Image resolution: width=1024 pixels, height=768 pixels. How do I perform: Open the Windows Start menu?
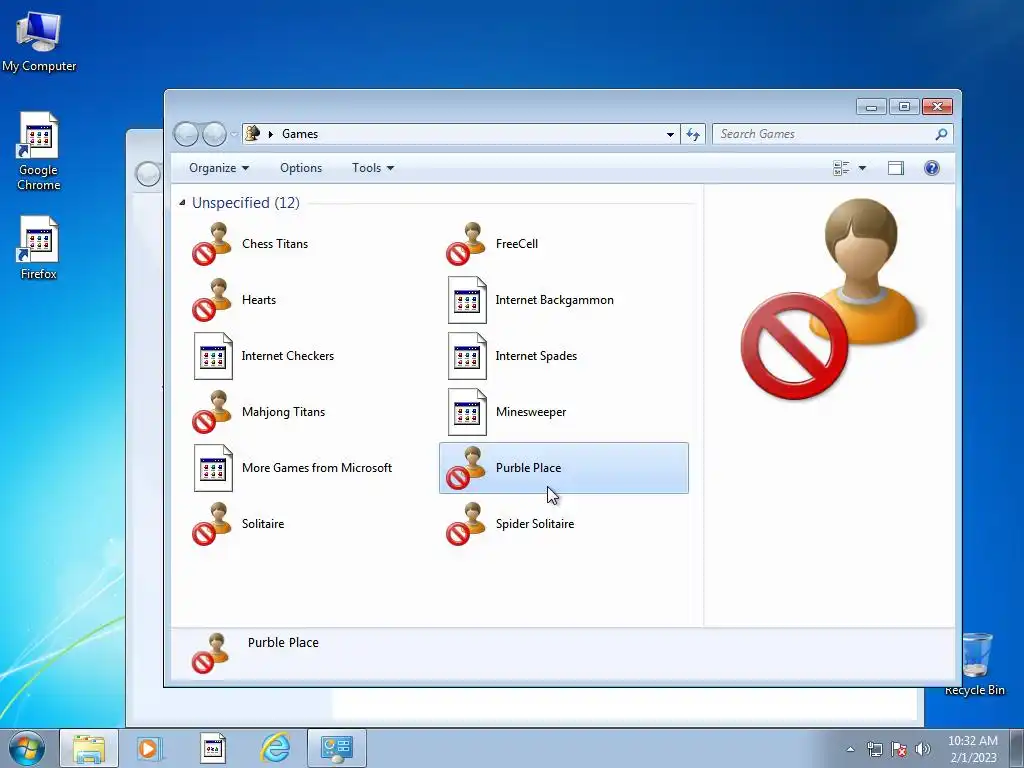(x=27, y=748)
